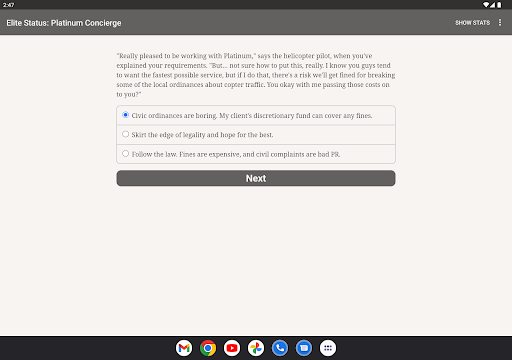This screenshot has height=360, width=512.
Task: Tap the battery status icon
Action: point(499,5)
